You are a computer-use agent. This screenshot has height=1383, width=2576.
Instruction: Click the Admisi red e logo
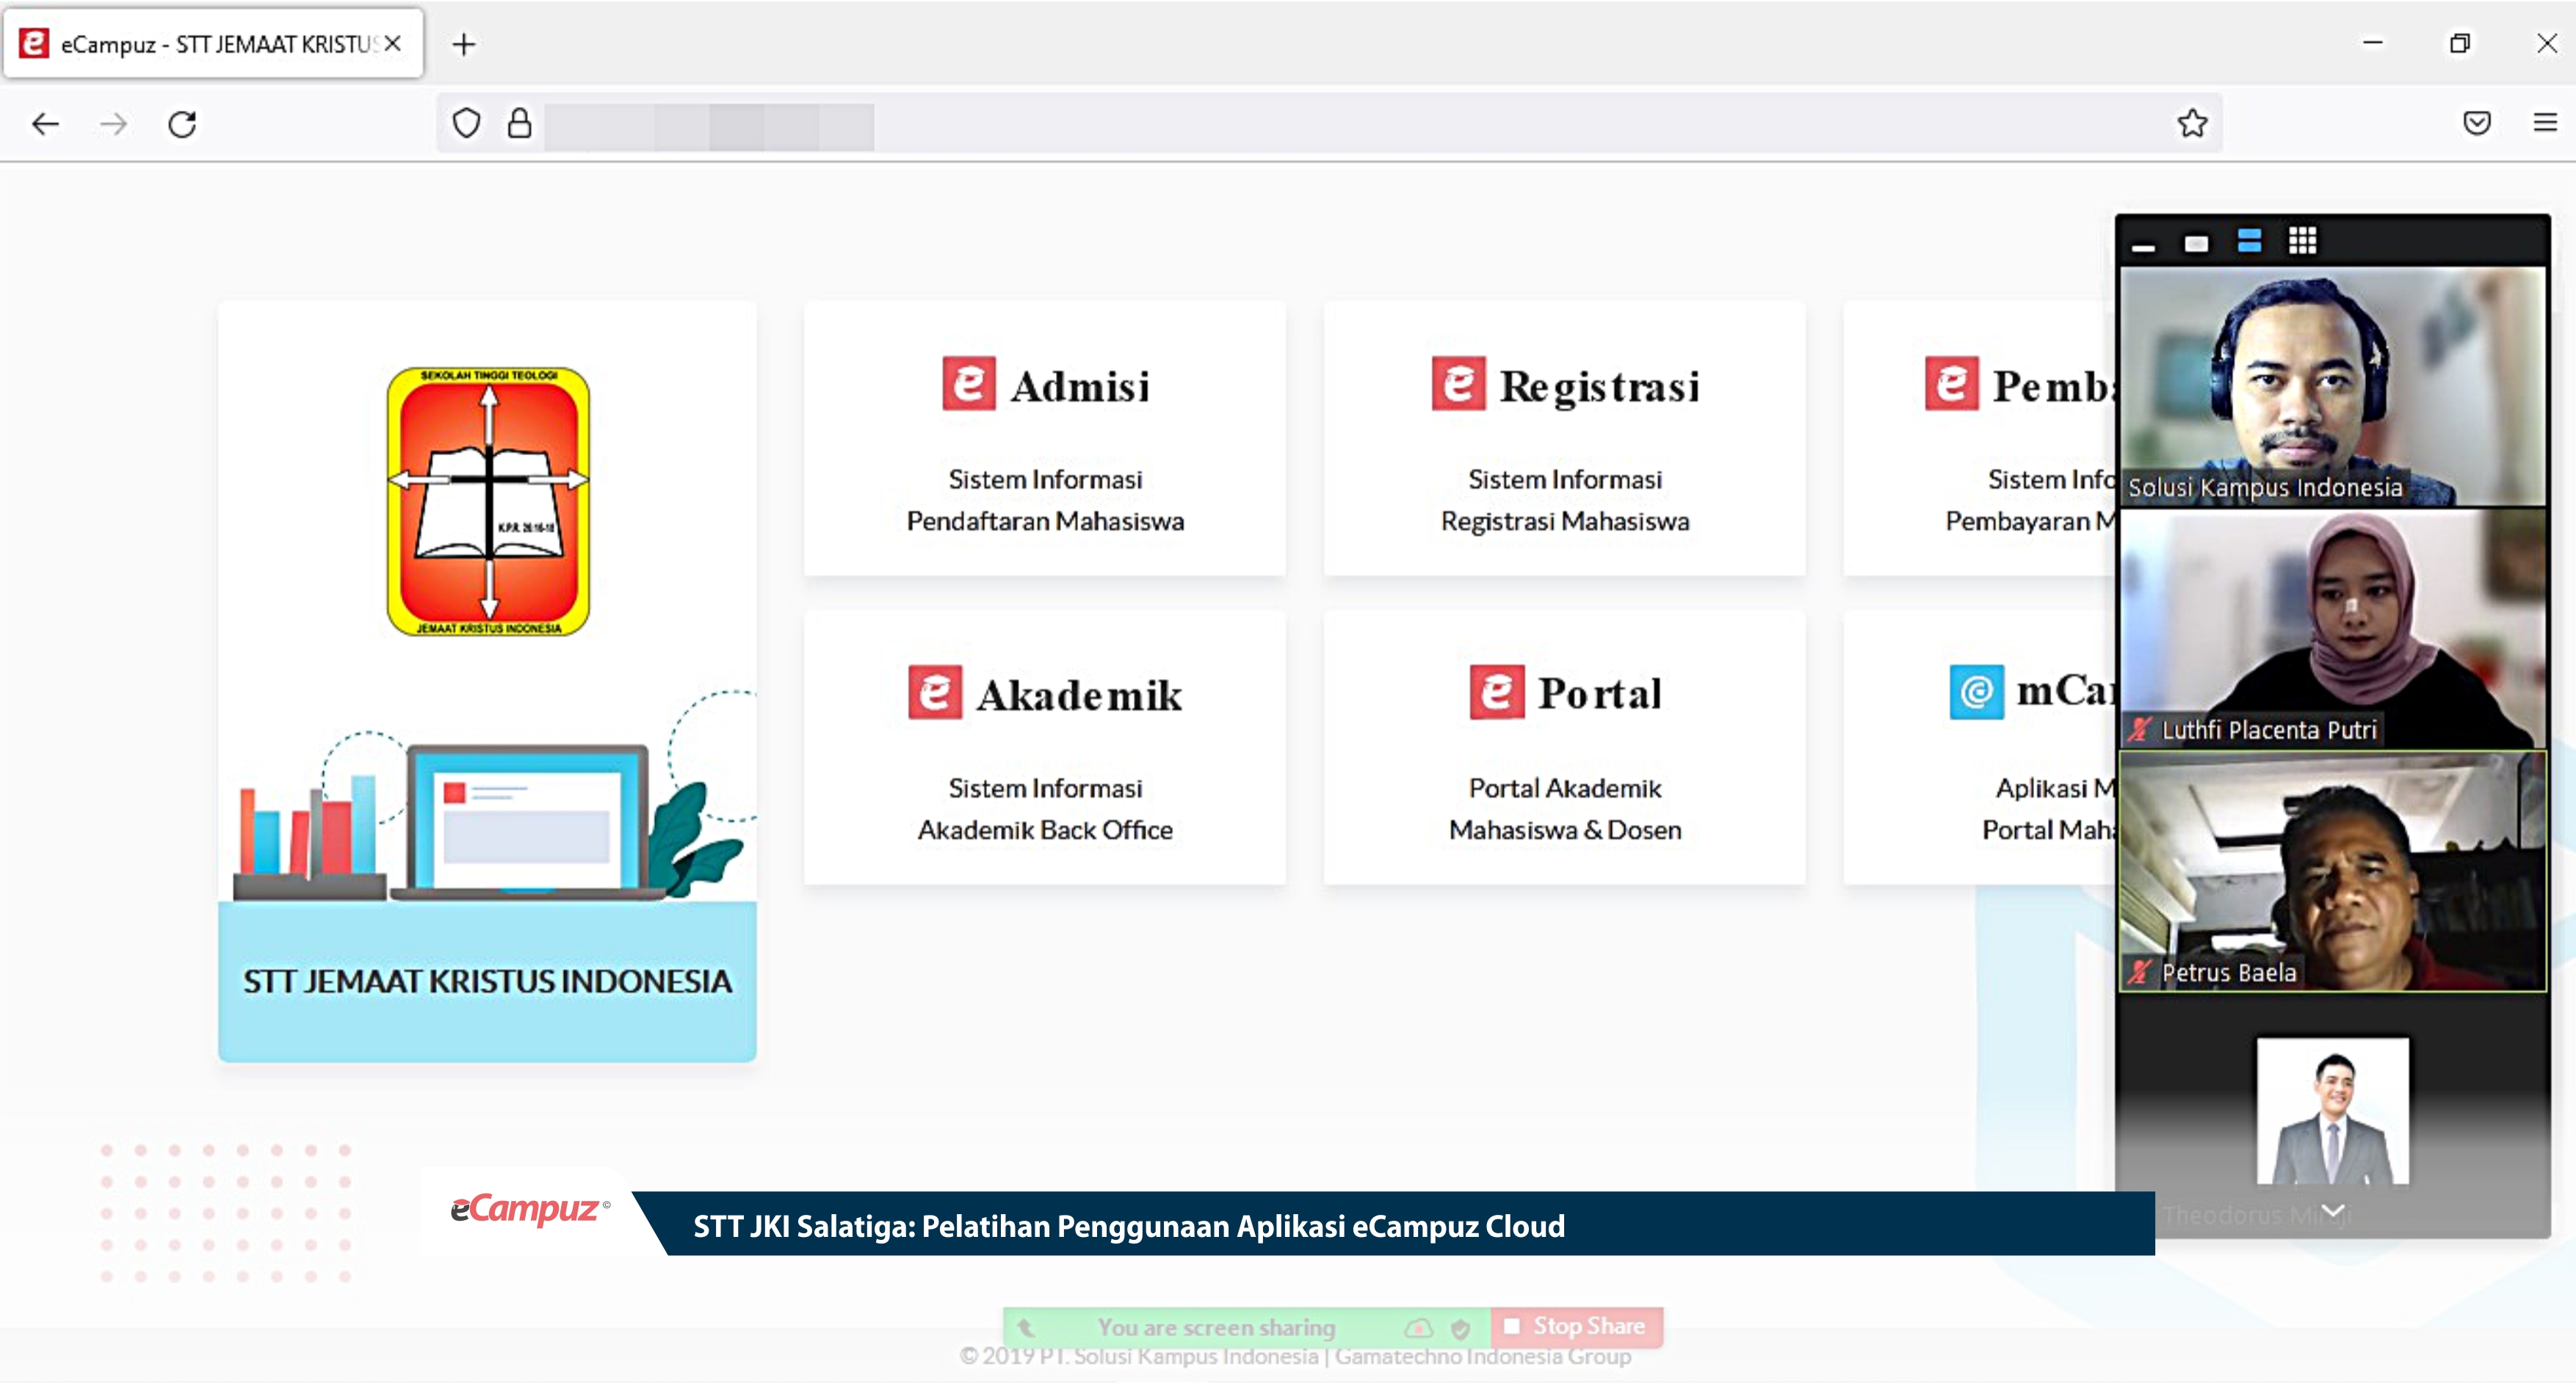pyautogui.click(x=968, y=384)
